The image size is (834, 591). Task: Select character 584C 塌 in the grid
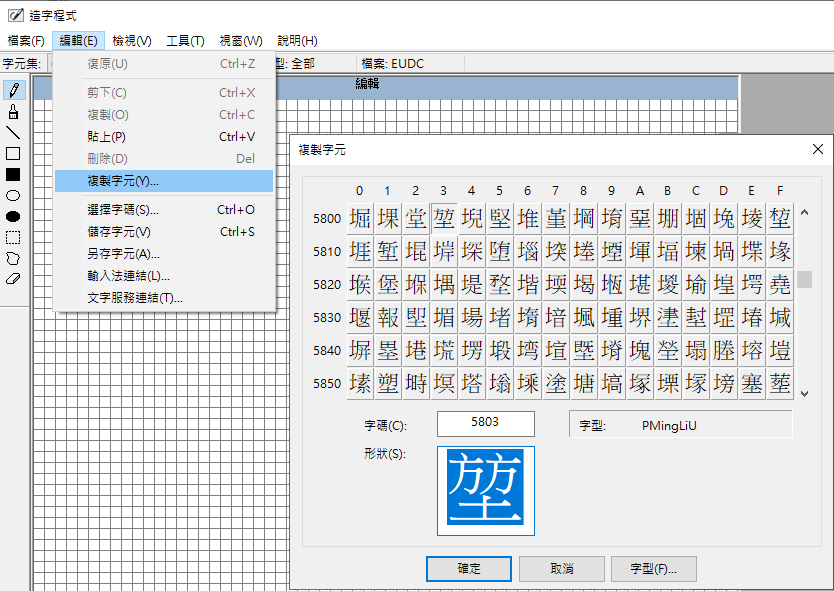pyautogui.click(x=696, y=350)
